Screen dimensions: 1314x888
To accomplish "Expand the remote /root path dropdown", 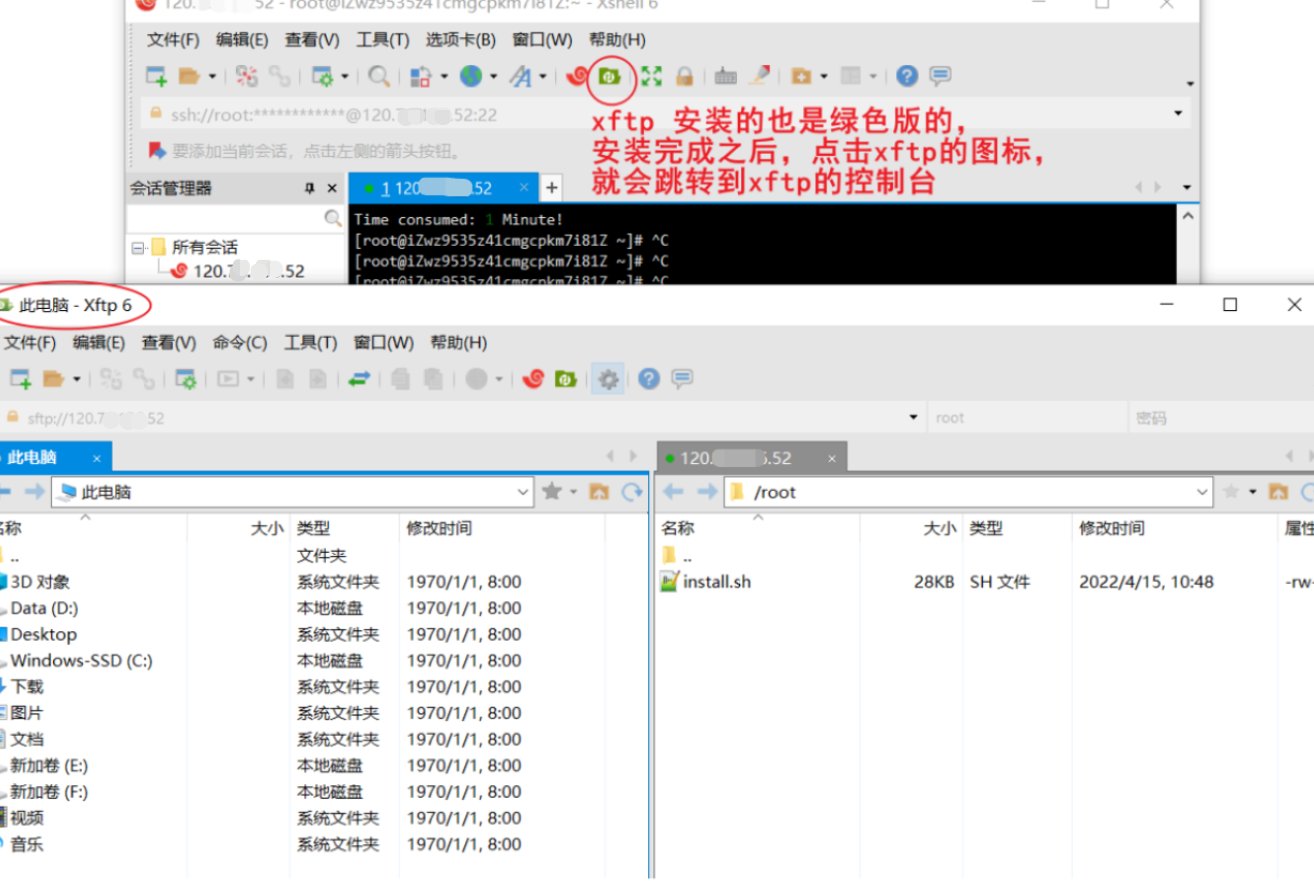I will [1203, 492].
